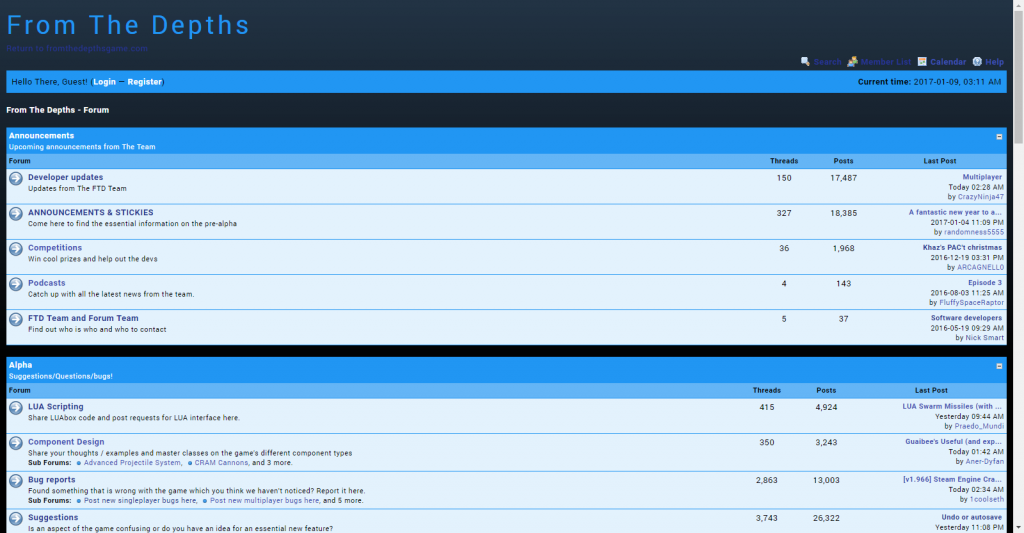Open FTD Team and Forum Team forum
Screen dimensions: 1024x533
point(83,318)
